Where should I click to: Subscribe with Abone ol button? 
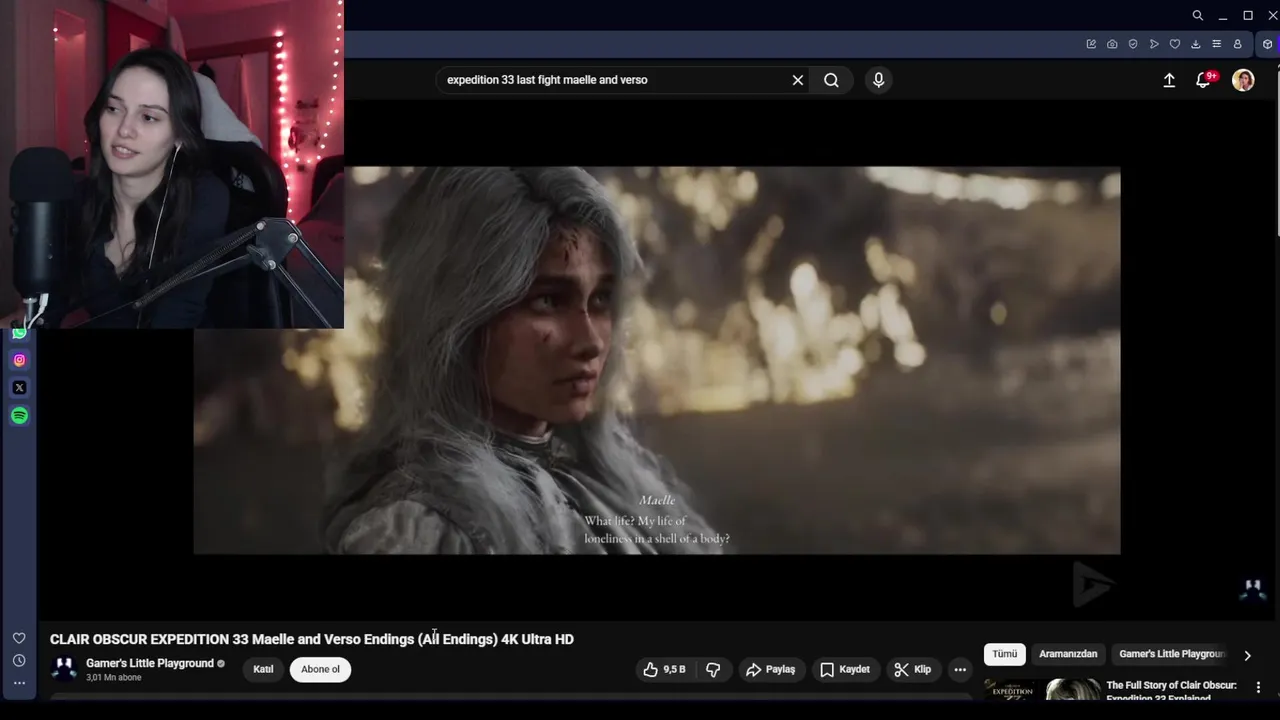(x=320, y=669)
